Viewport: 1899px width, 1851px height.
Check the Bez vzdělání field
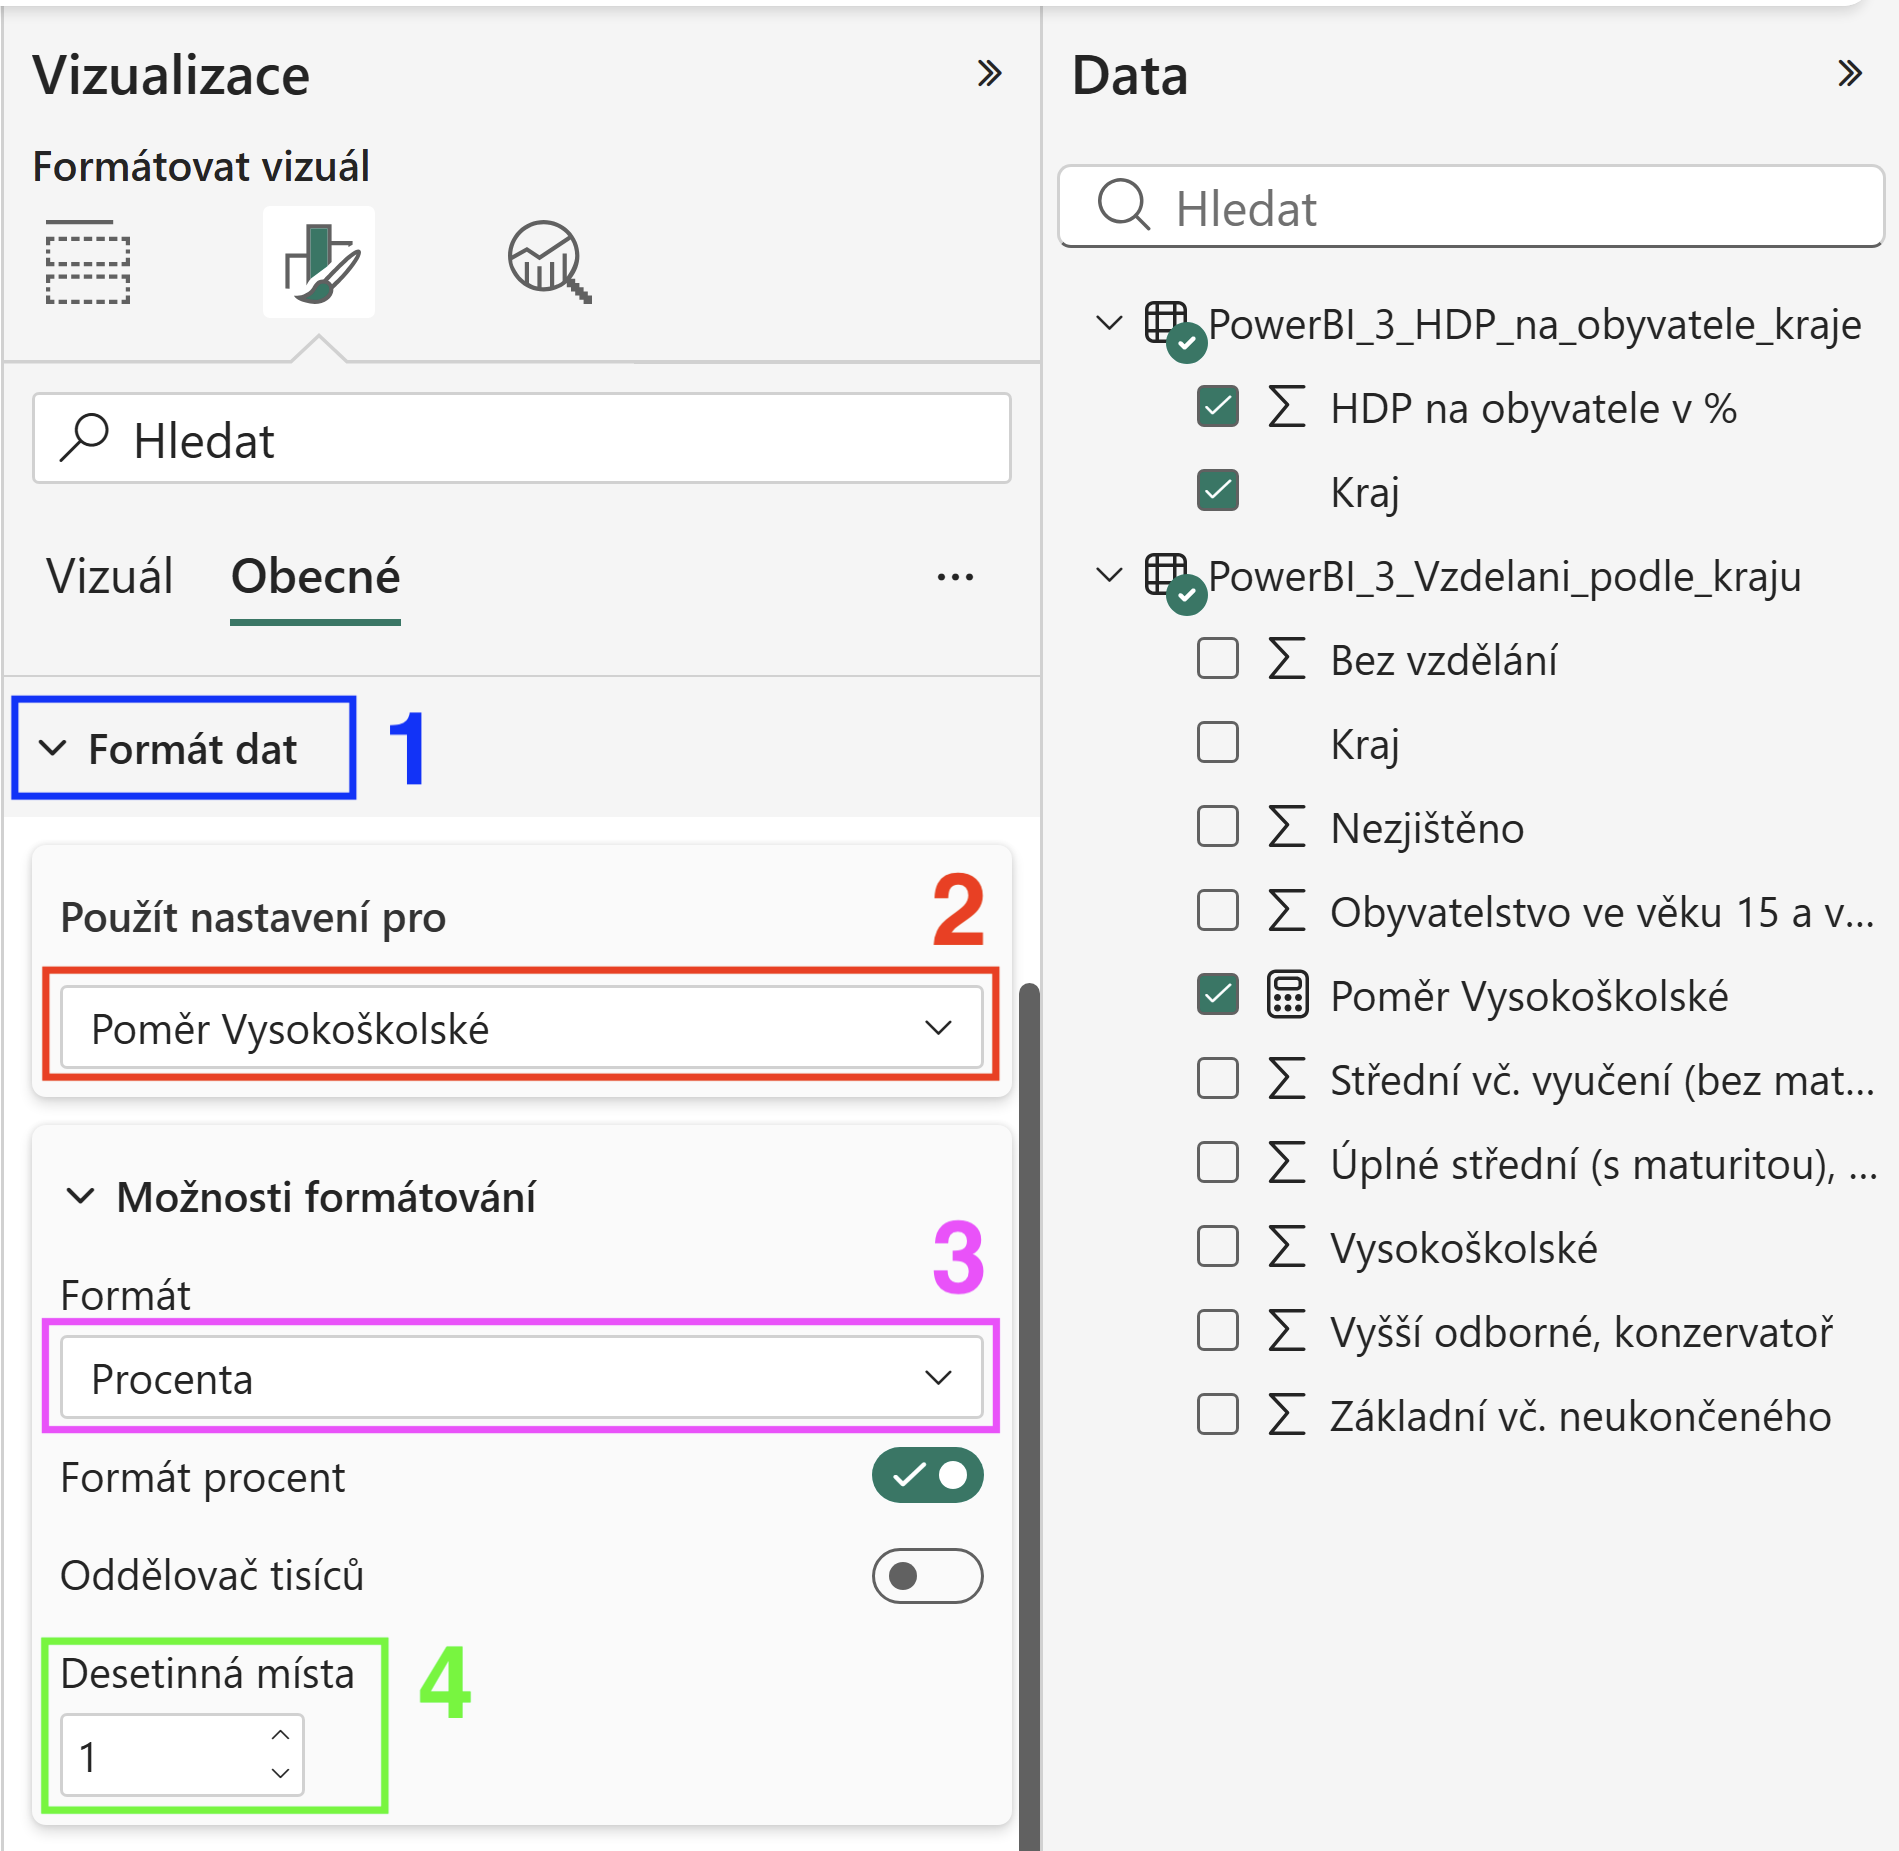(1218, 659)
